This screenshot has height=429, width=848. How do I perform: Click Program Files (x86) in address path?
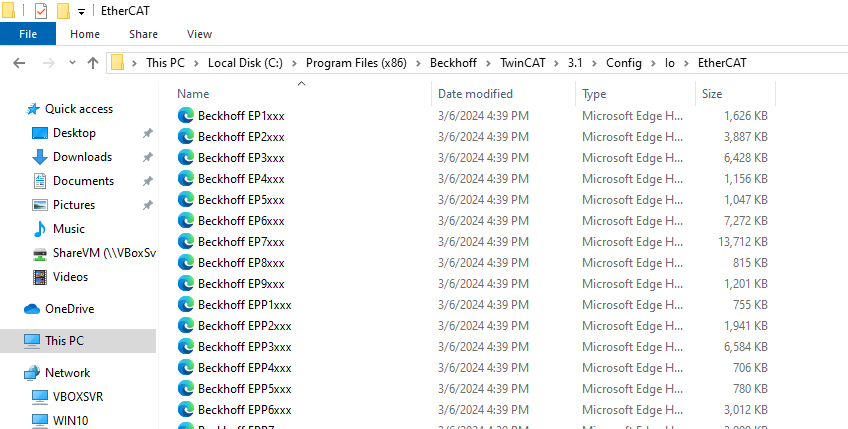click(356, 63)
